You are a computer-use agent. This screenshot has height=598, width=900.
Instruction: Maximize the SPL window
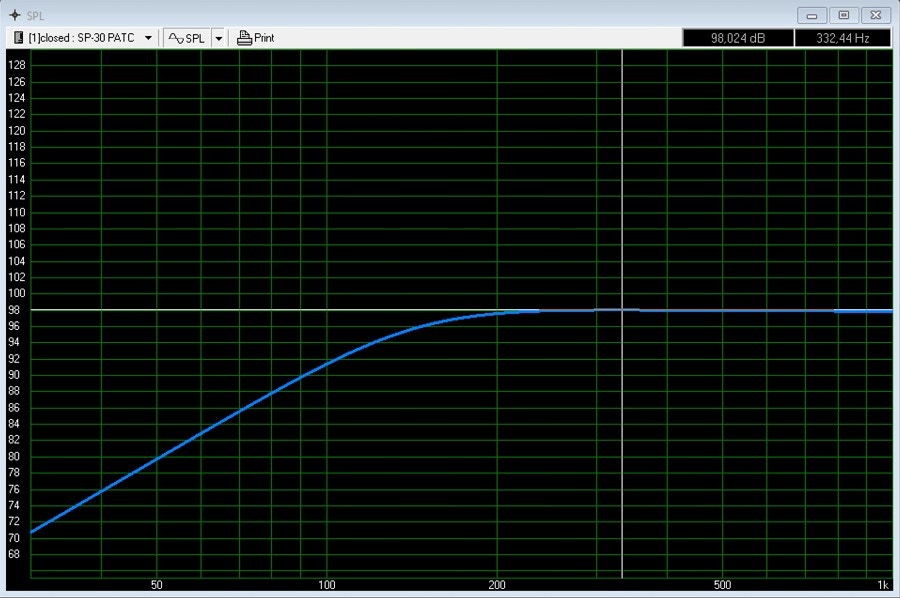point(844,15)
